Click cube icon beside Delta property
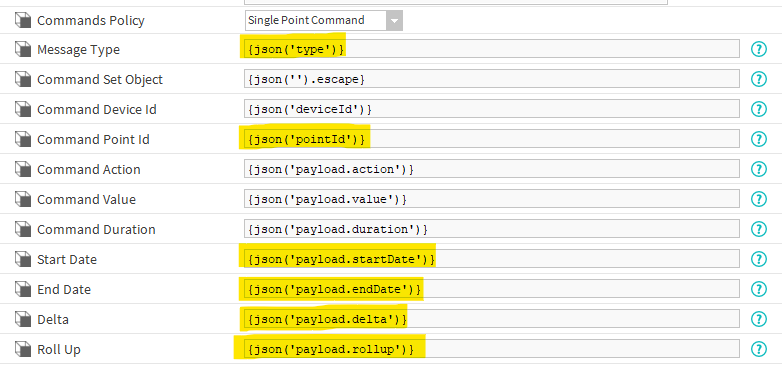This screenshot has height=367, width=782. pyautogui.click(x=23, y=319)
